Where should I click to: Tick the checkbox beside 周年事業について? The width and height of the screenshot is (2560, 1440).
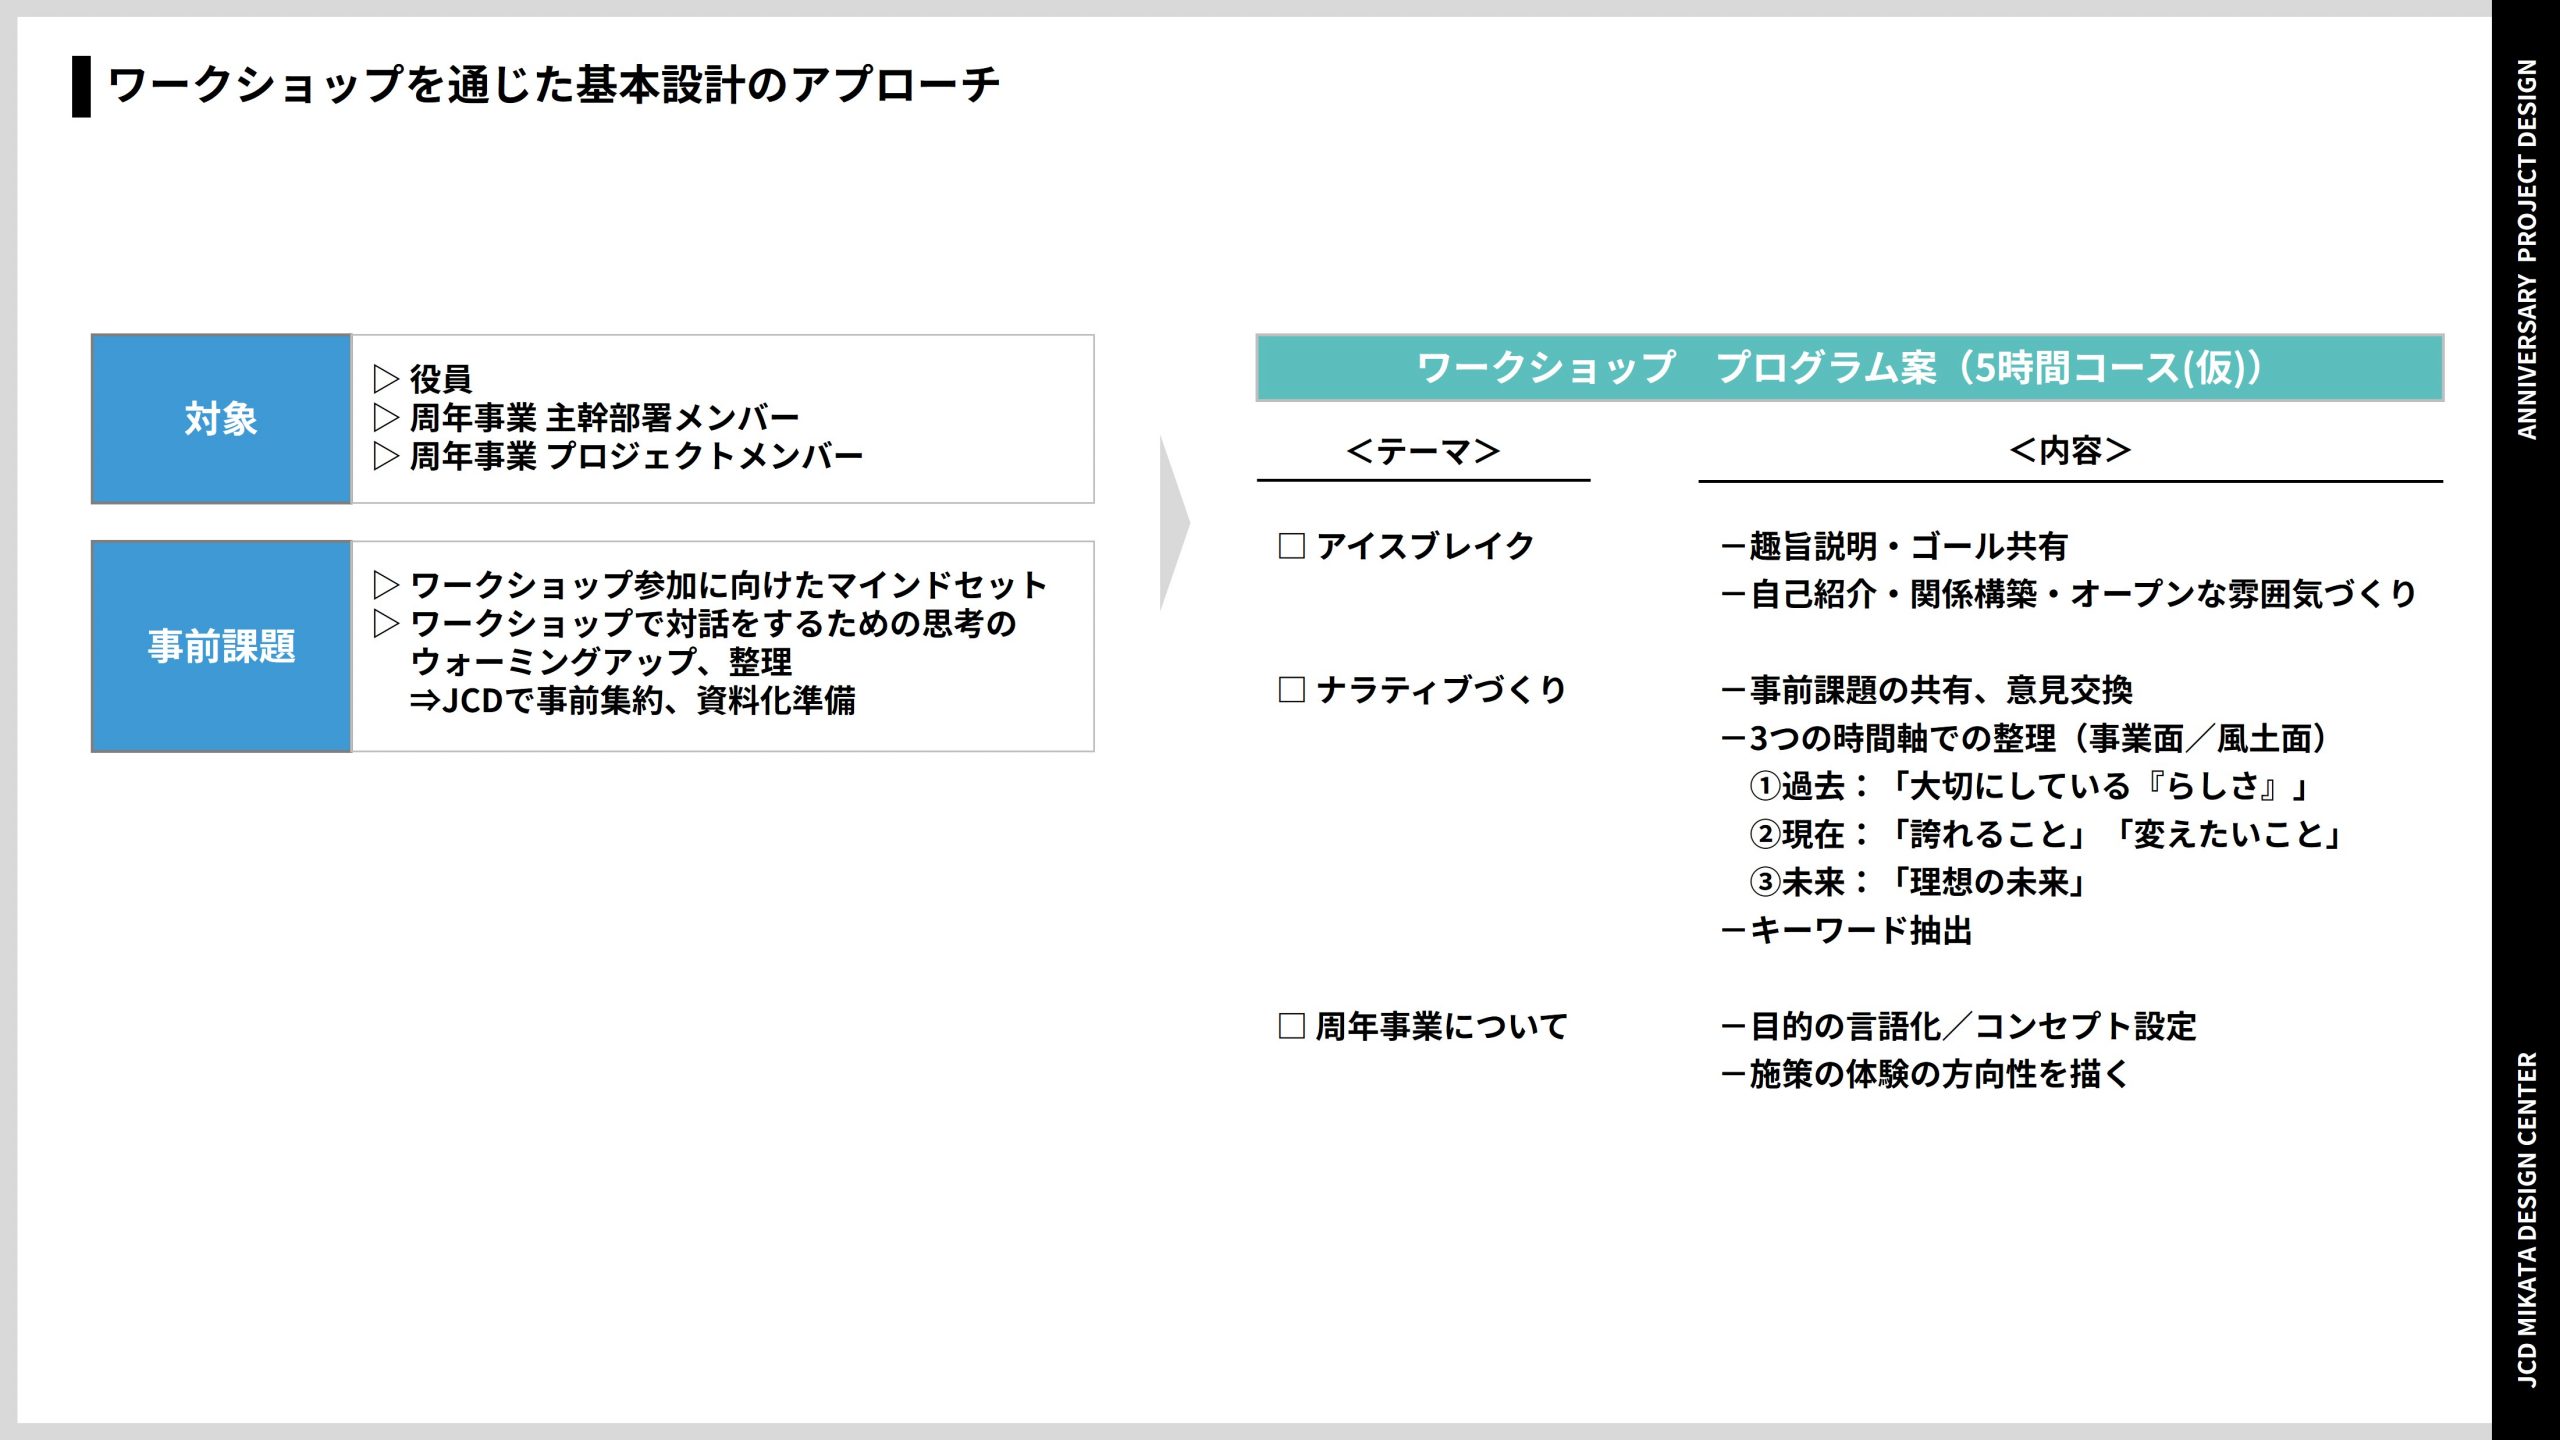(1291, 1026)
